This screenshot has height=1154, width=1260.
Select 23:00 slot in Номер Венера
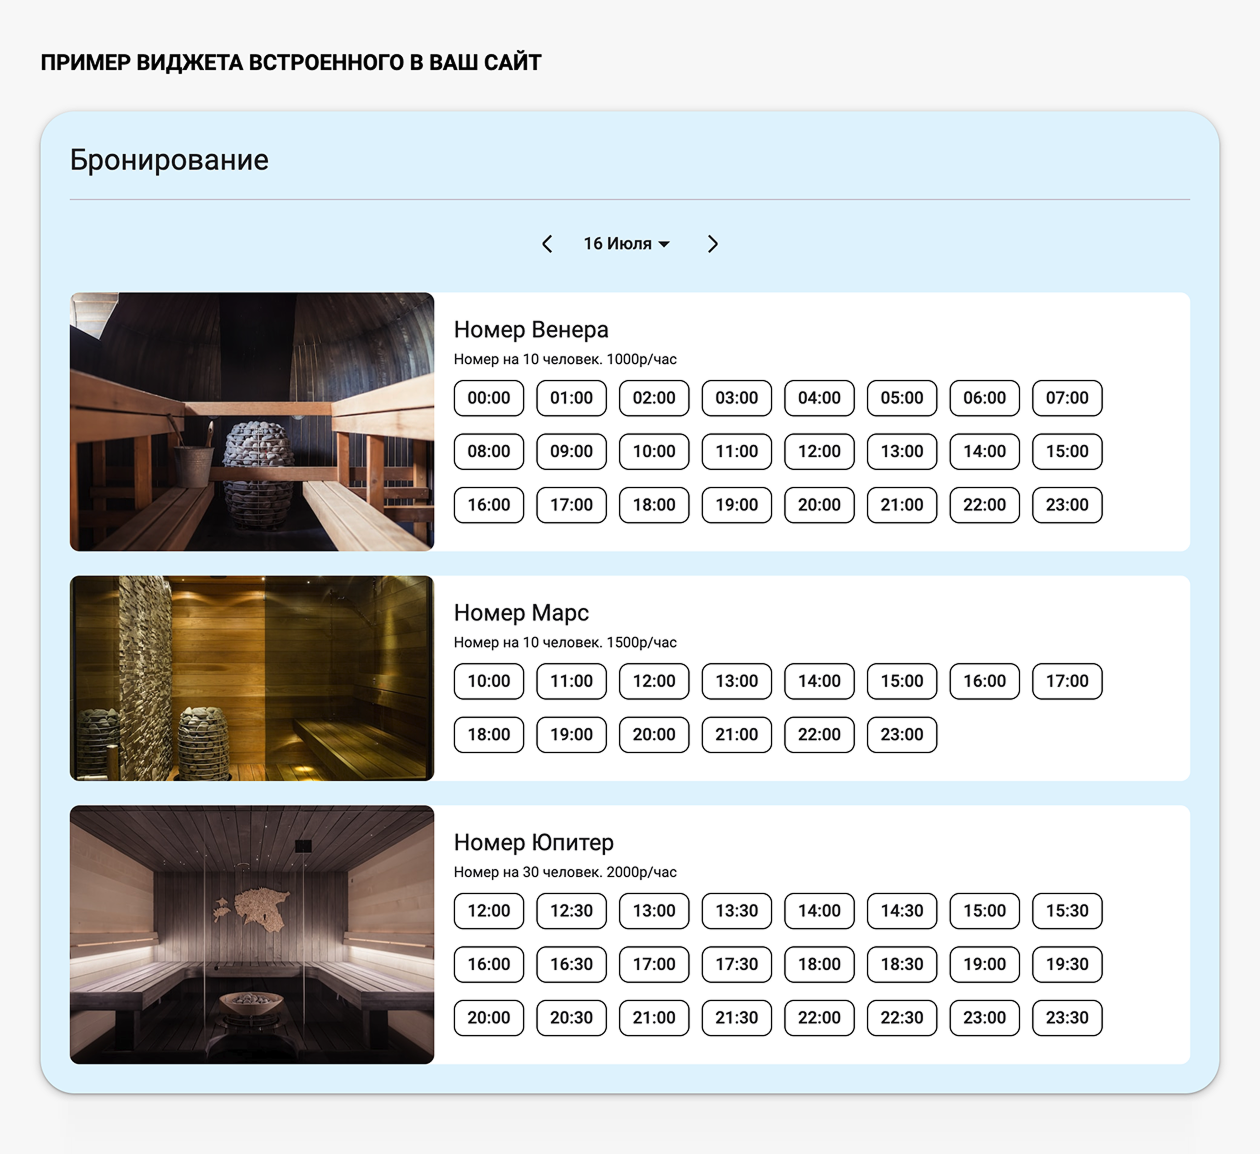pyautogui.click(x=1067, y=505)
